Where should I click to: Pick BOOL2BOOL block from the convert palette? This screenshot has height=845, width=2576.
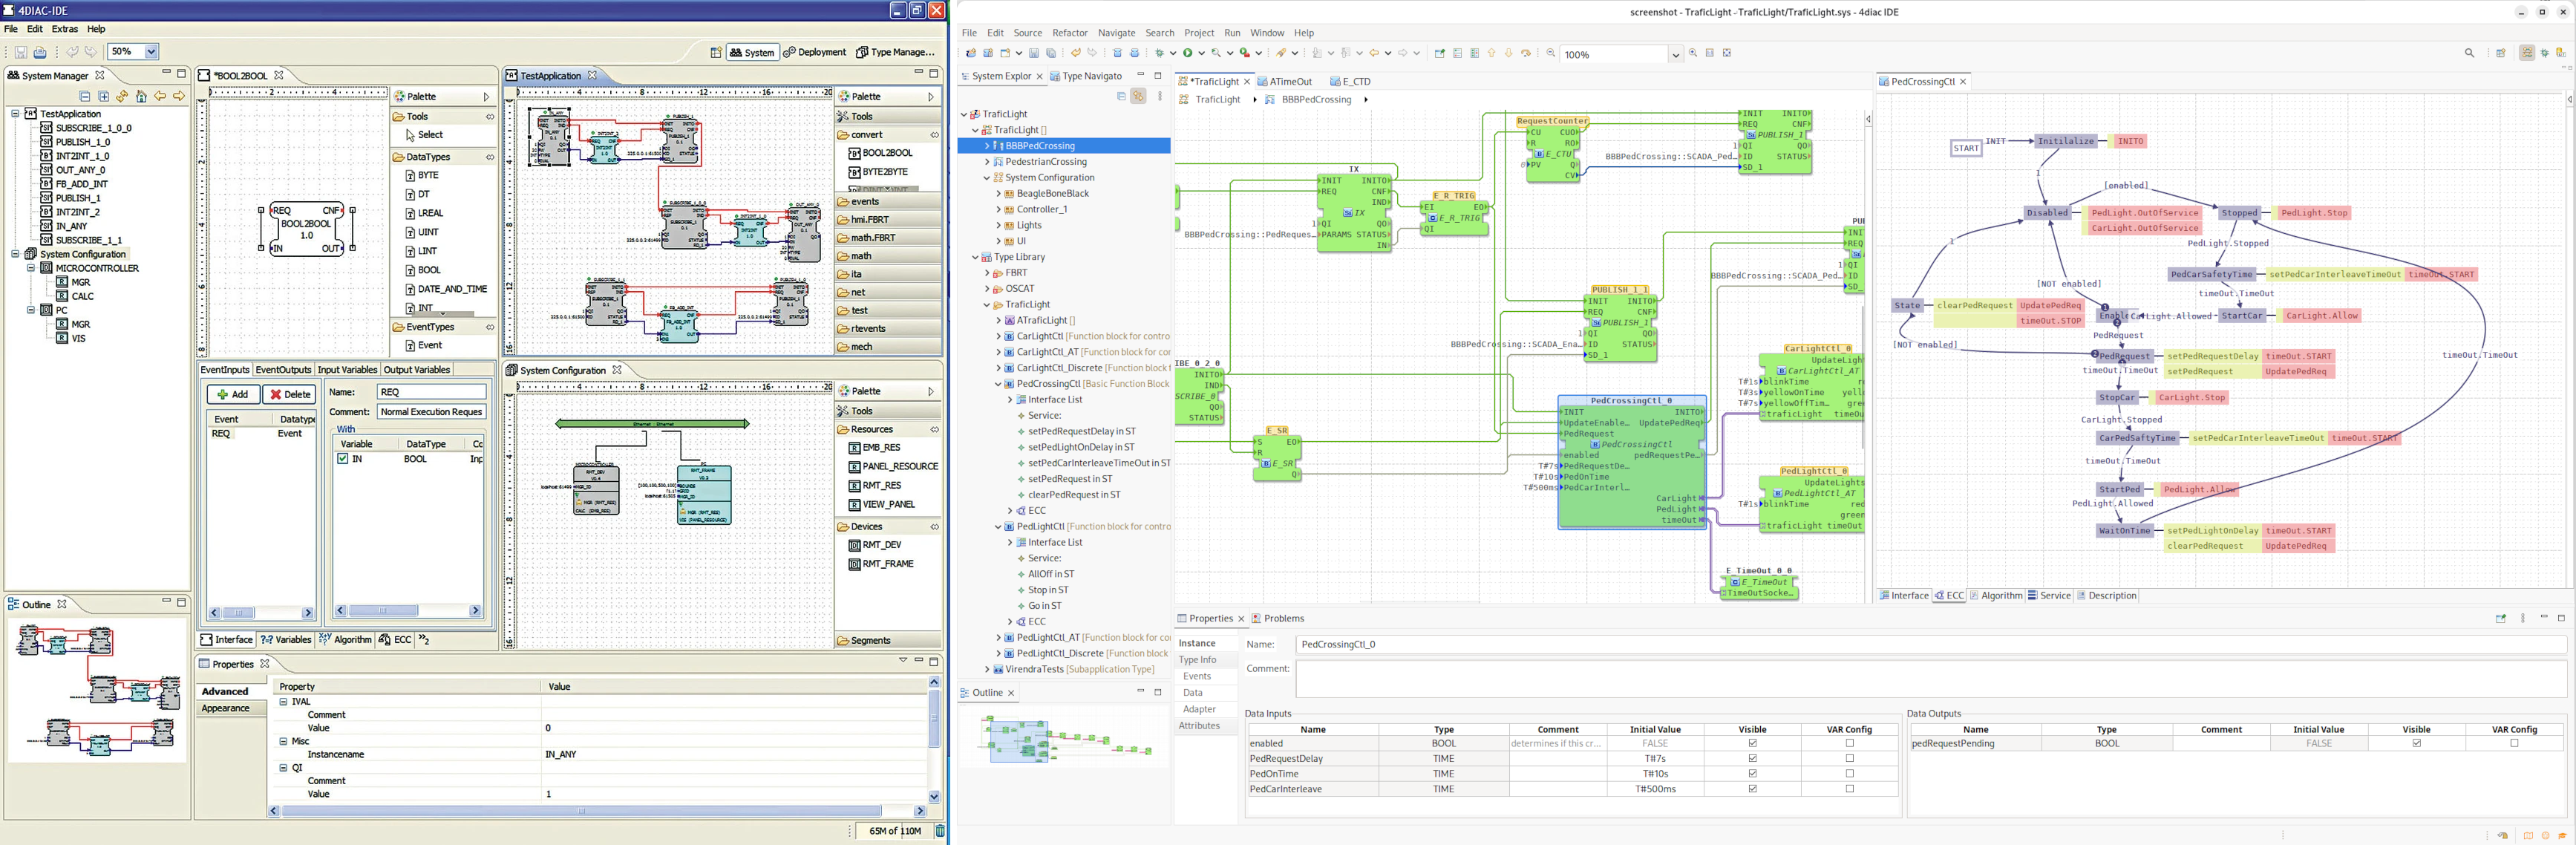(x=880, y=153)
